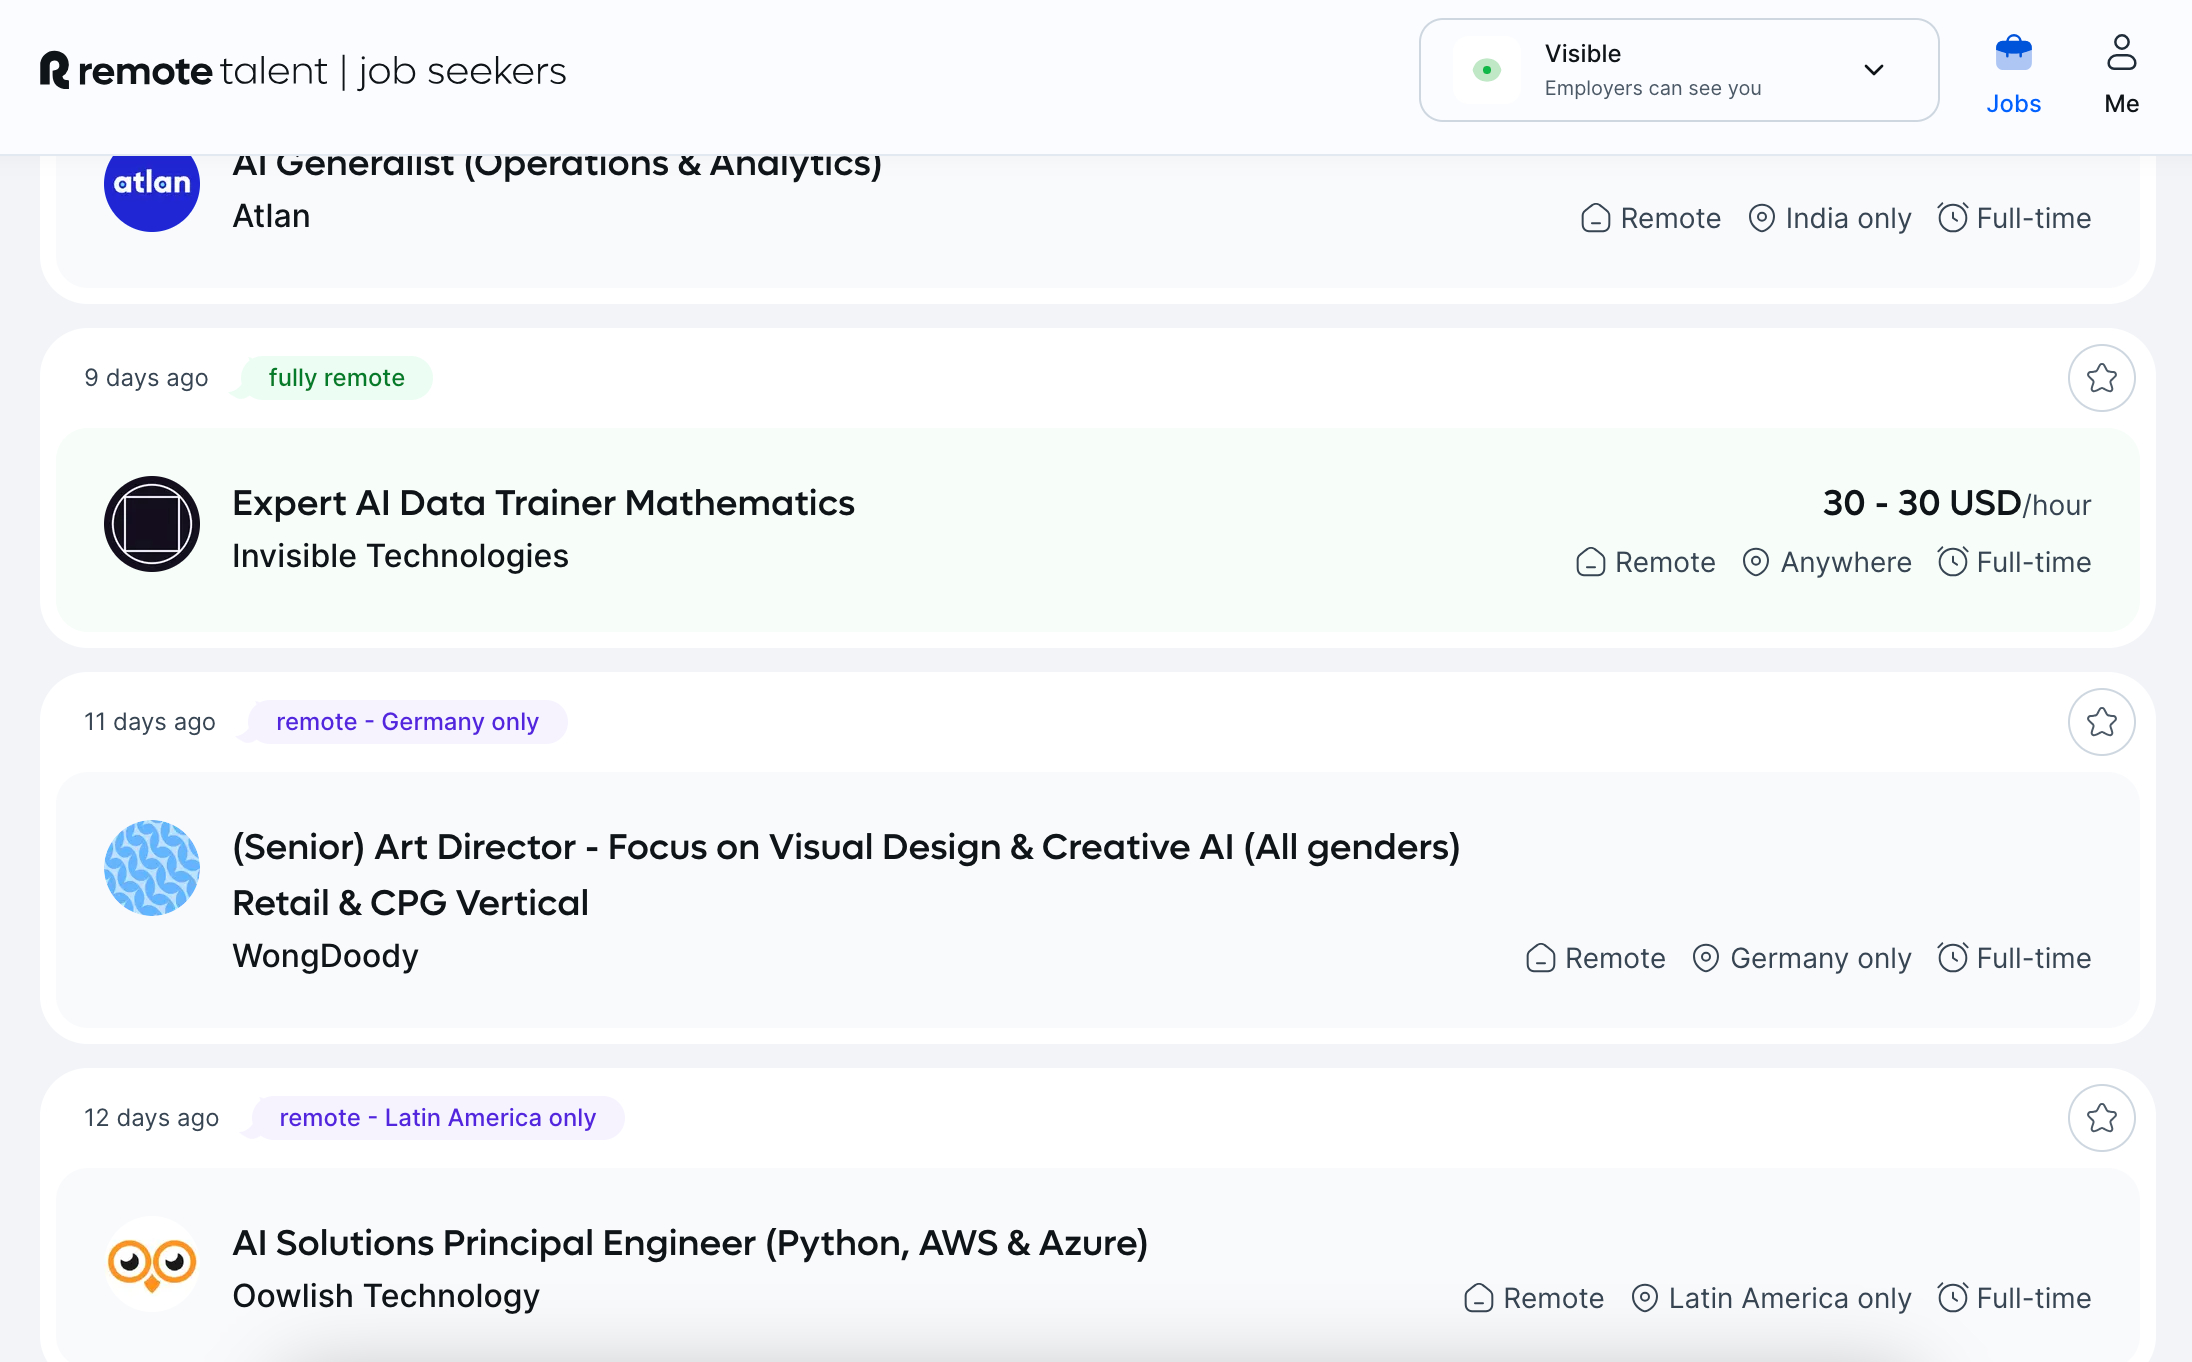Click Full-time clock icon in WongDoody row
Viewport: 2192px width, 1362px height.
pos(1953,957)
